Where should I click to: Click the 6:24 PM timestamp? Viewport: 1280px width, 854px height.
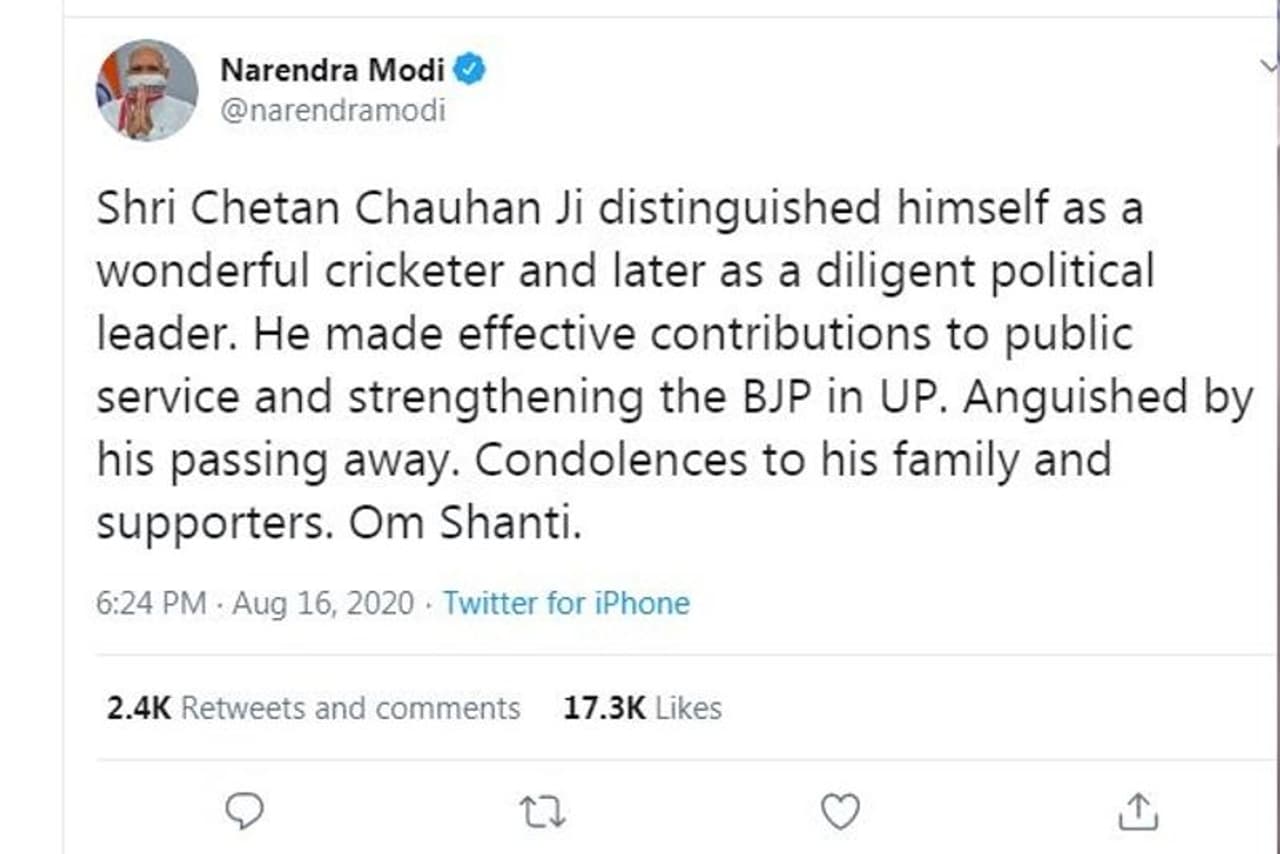pos(151,603)
